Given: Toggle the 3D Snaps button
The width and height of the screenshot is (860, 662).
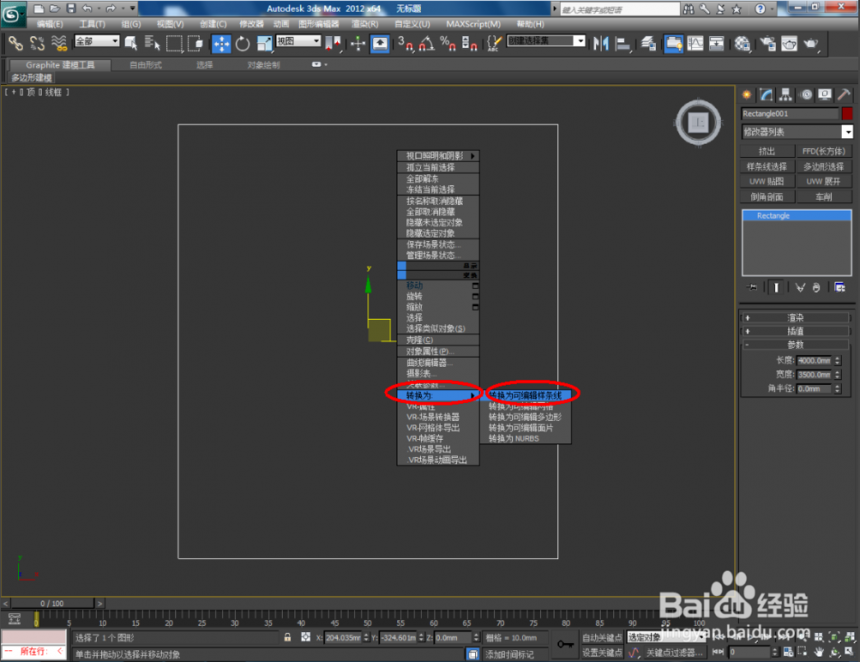Looking at the screenshot, I should pos(405,43).
